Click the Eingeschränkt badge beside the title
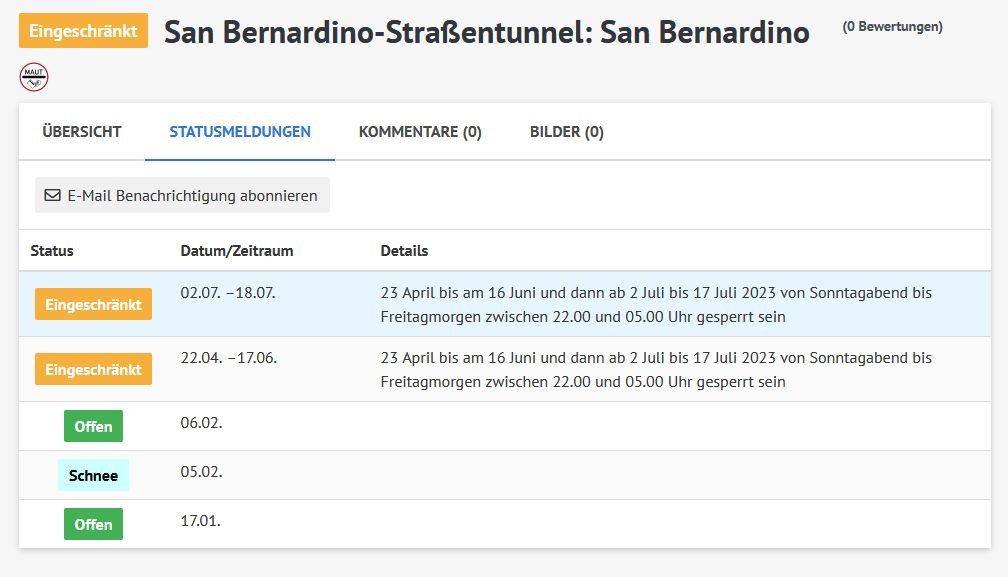The width and height of the screenshot is (1008, 577). (83, 31)
